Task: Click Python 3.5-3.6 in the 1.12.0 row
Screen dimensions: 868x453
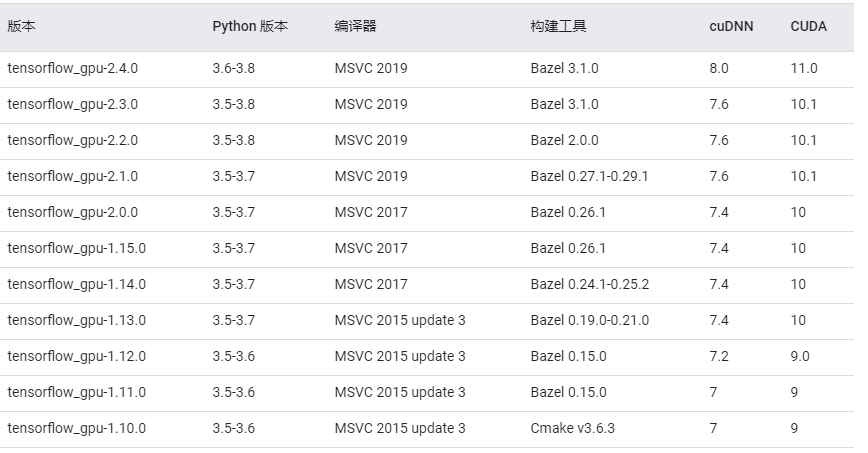Action: 234,356
